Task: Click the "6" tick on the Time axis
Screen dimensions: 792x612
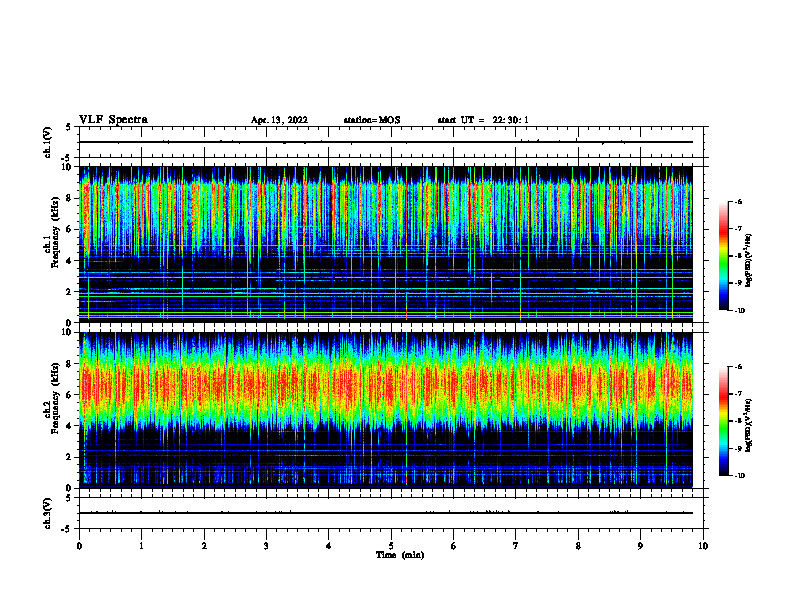Action: [454, 546]
